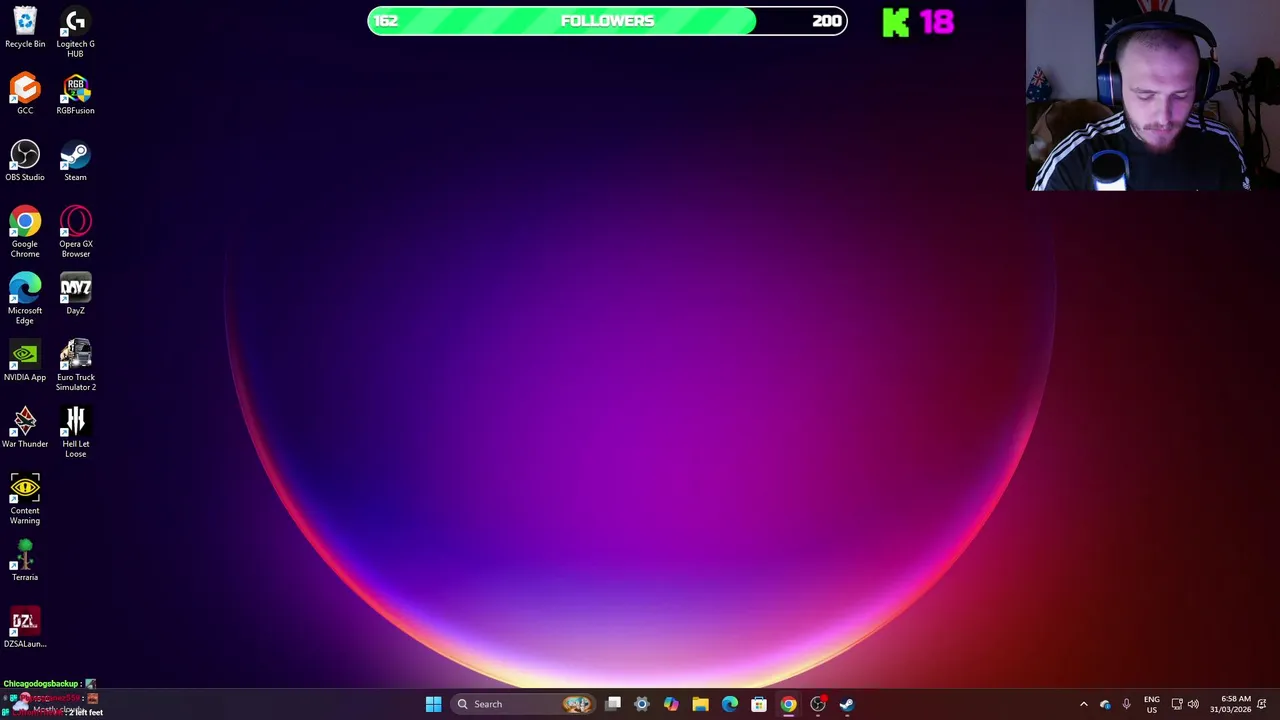
Task: Open Microsoft Store from the taskbar
Action: click(x=759, y=704)
